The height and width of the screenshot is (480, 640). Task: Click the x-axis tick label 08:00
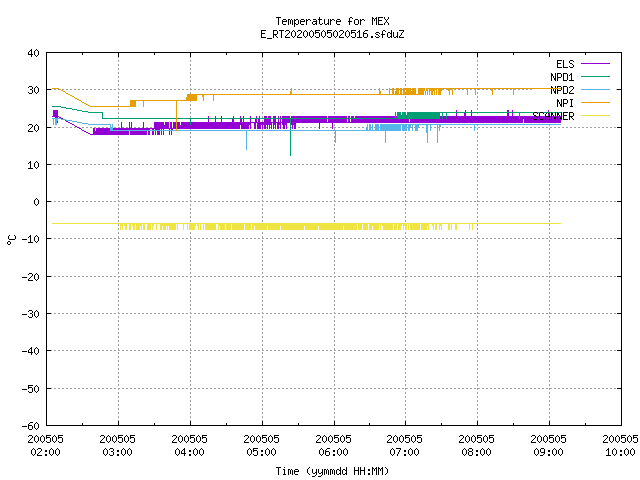tap(476, 452)
